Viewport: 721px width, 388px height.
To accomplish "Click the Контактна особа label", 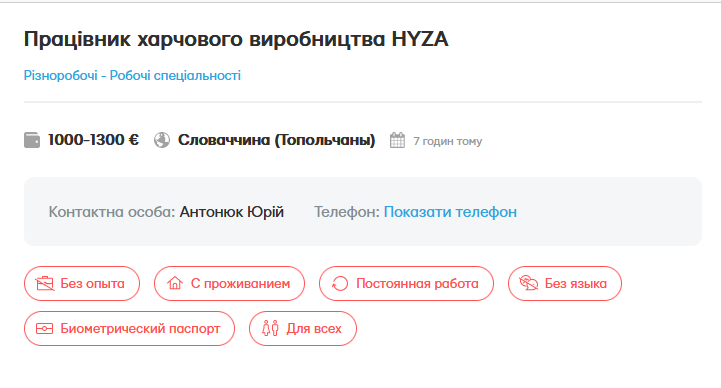I will pyautogui.click(x=112, y=212).
